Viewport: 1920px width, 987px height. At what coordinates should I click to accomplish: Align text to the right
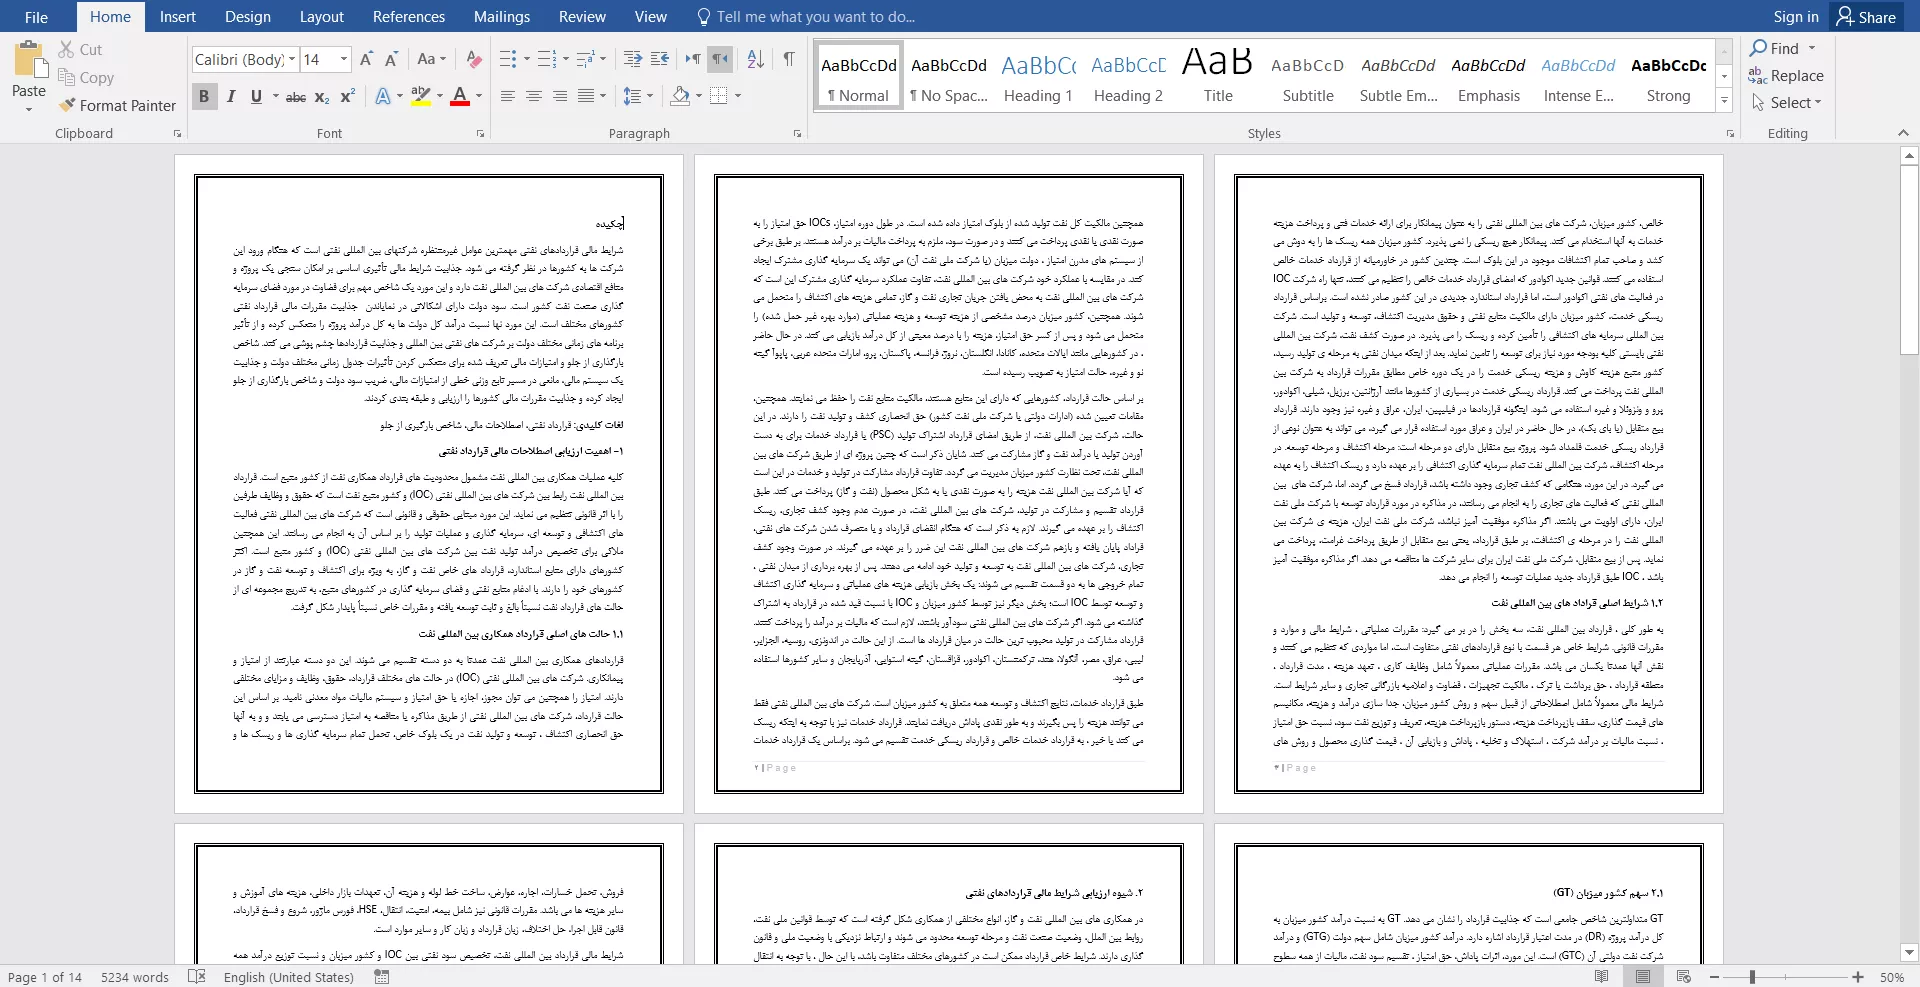coord(559,96)
